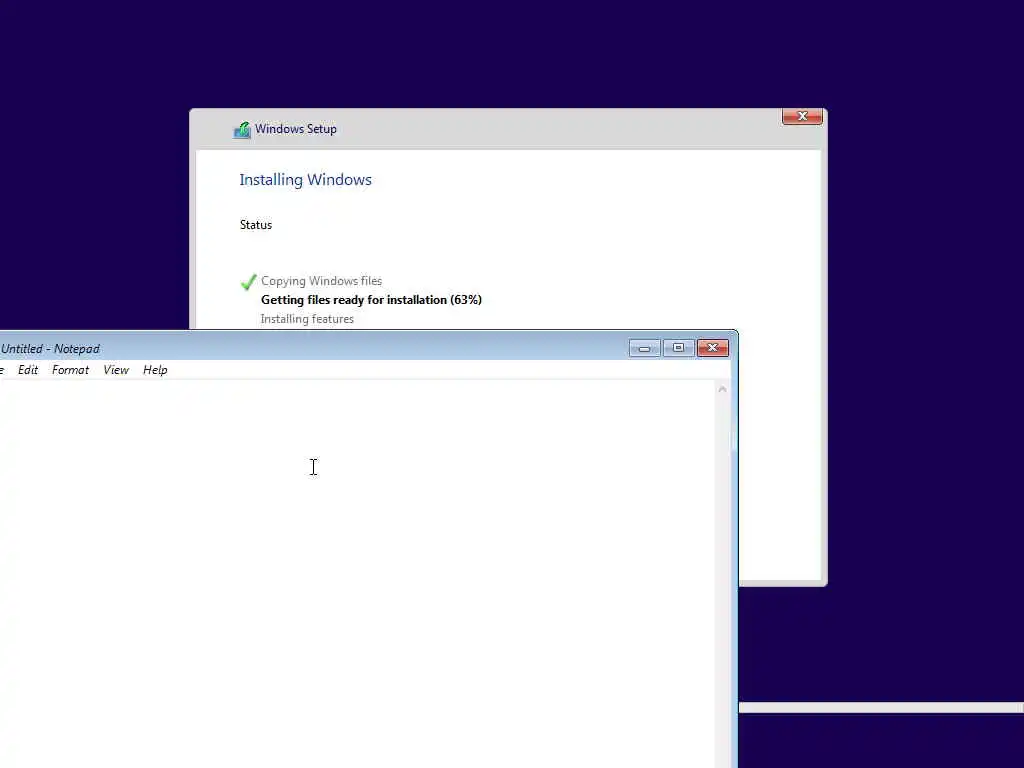This screenshot has width=1024, height=768.
Task: Click the Windows Setup title icon
Action: 242,130
